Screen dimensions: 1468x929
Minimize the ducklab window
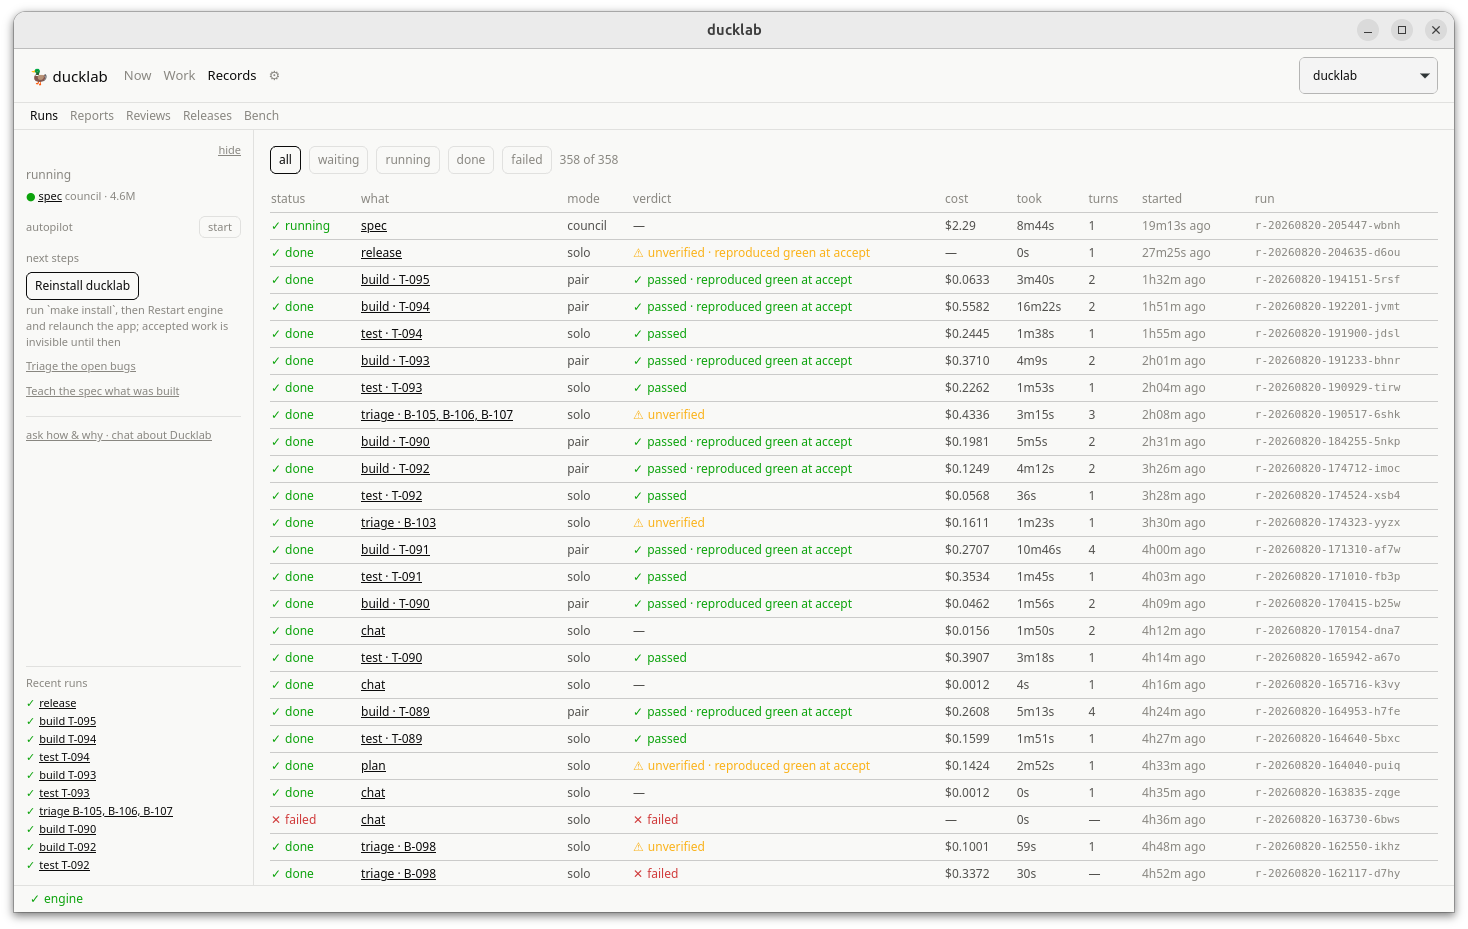tap(1368, 30)
